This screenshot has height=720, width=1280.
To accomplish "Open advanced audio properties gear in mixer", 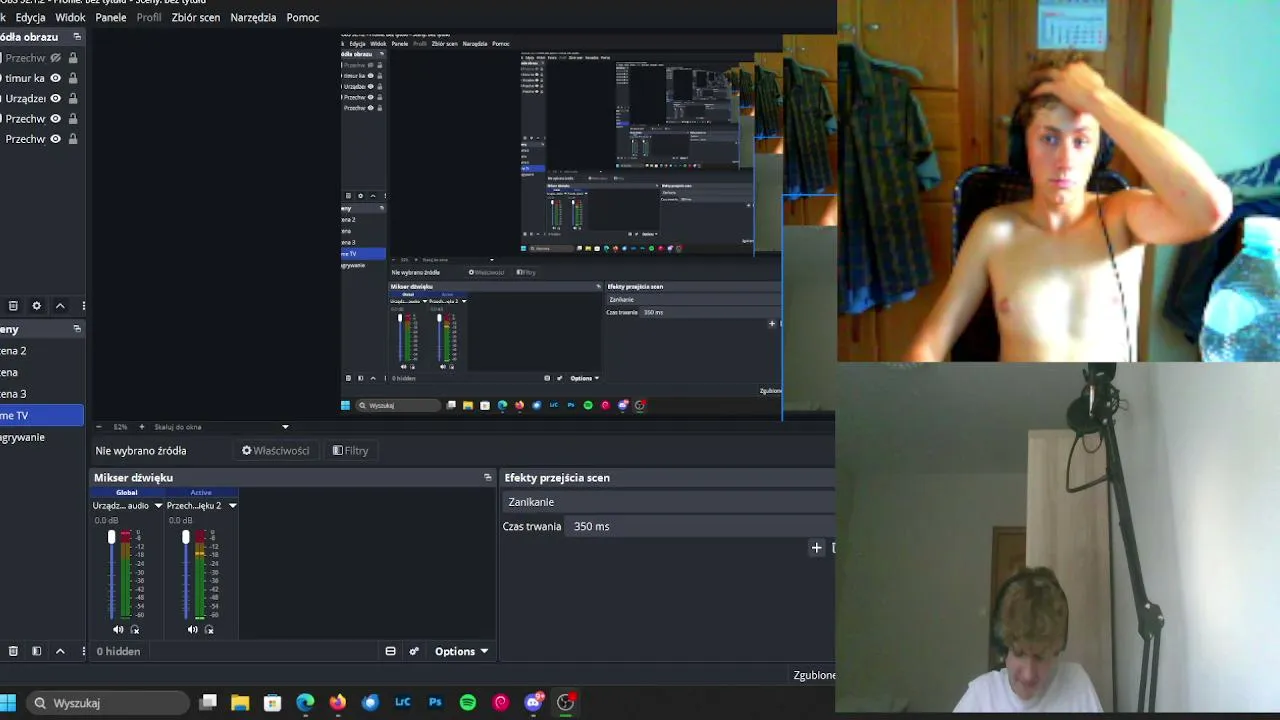I will (x=414, y=651).
